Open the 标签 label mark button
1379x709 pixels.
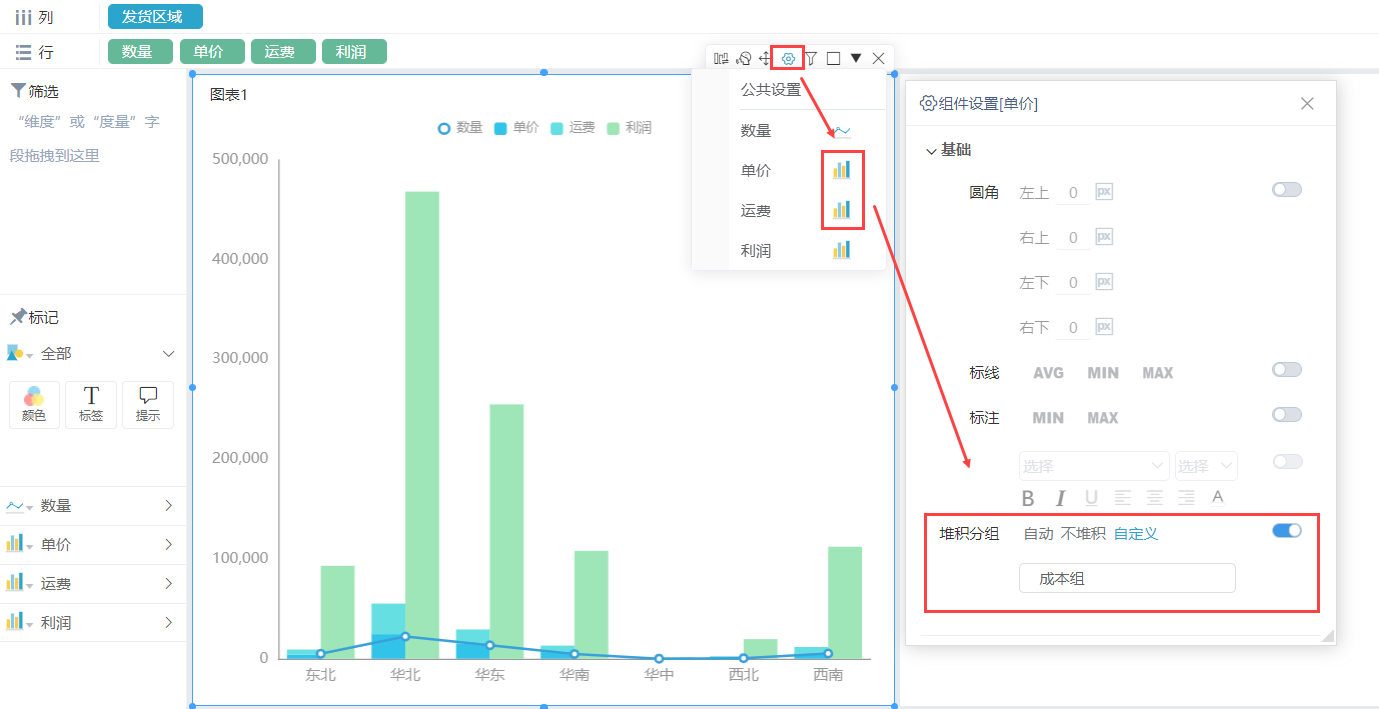point(91,405)
